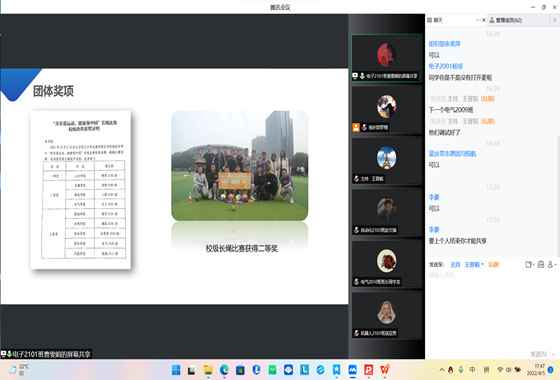This screenshot has height=380, width=560.
Task: Click sender name 电子2001杨琼 in chat
Action: tap(445, 66)
